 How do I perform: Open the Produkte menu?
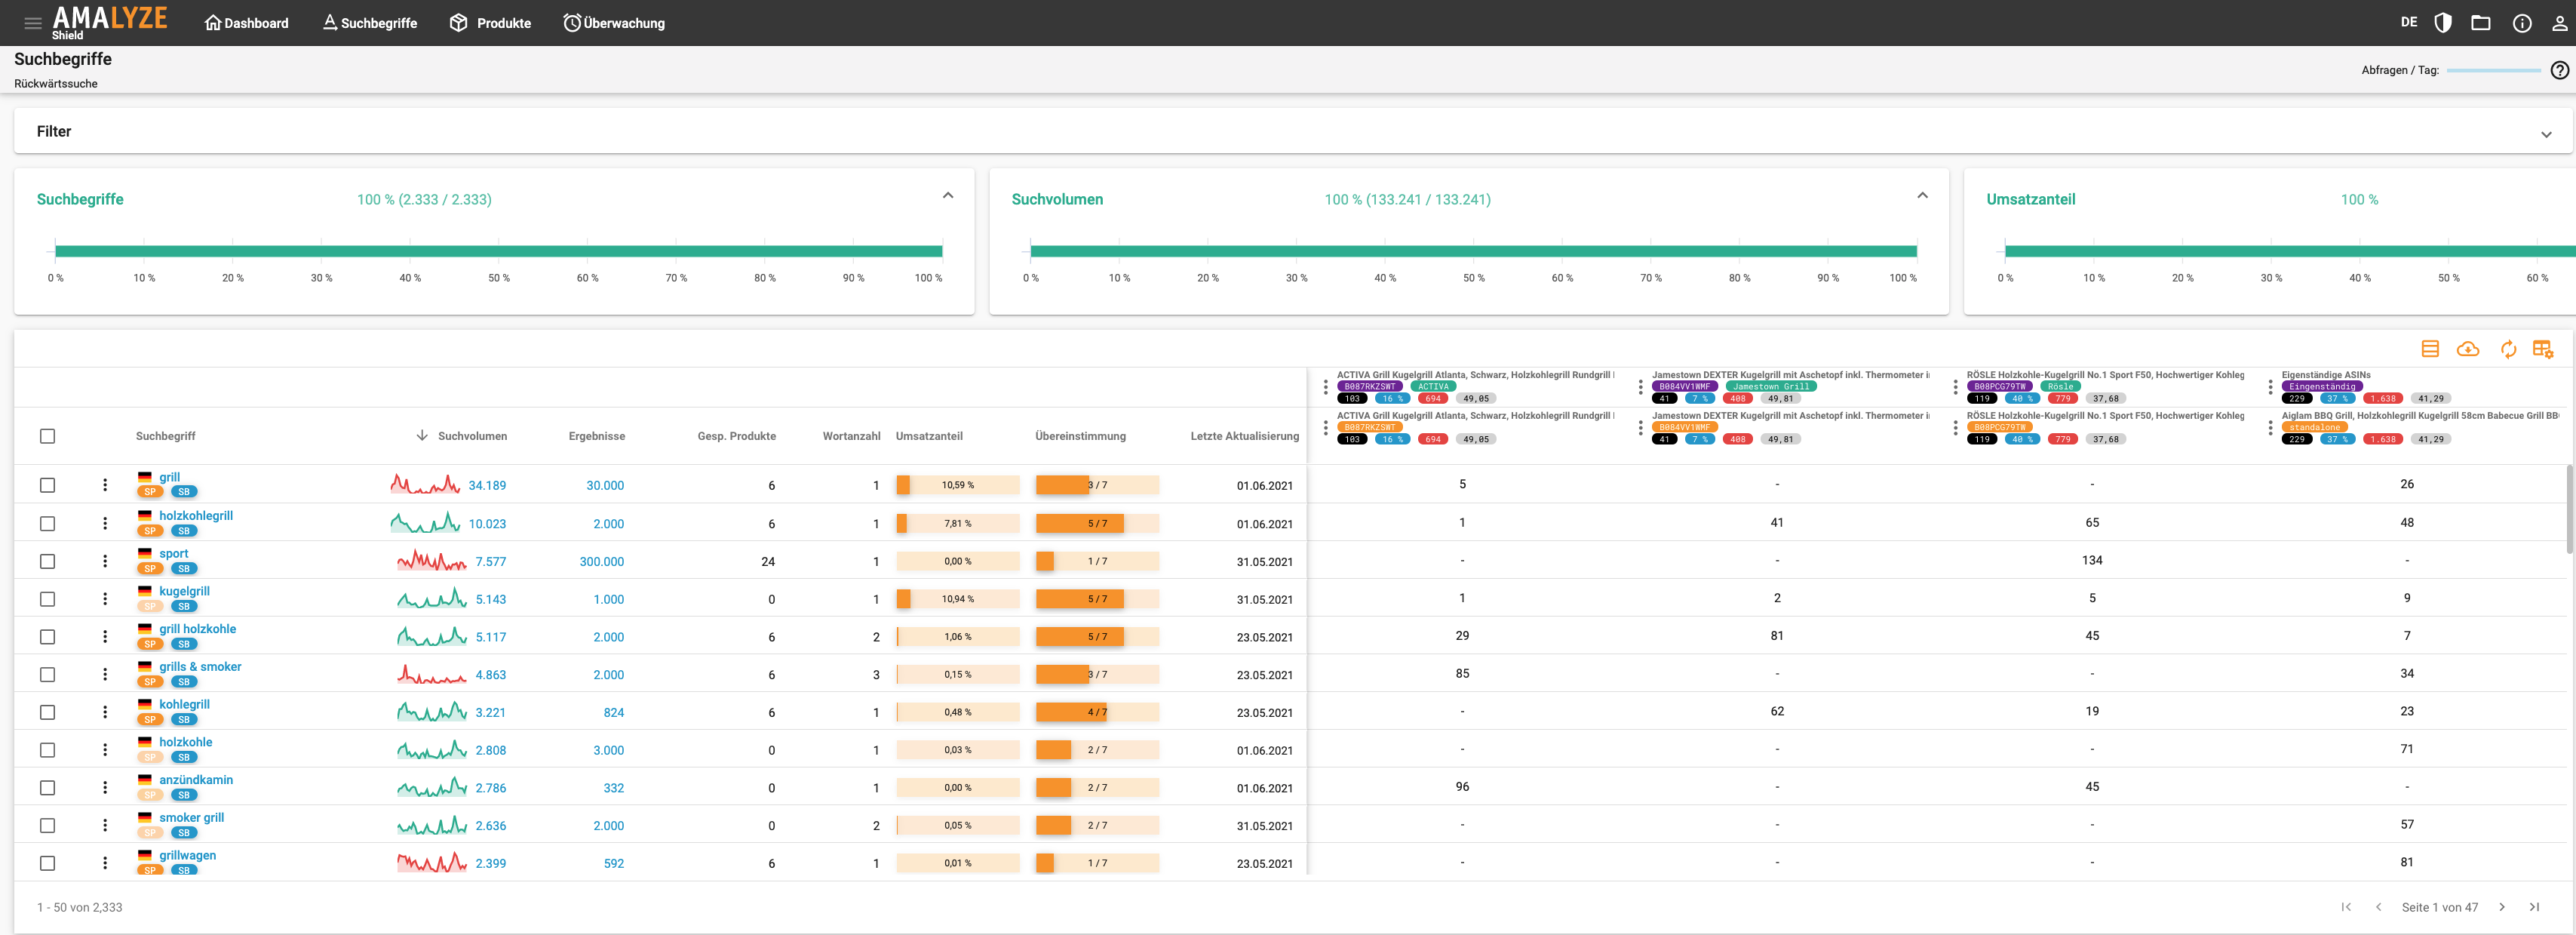(490, 23)
